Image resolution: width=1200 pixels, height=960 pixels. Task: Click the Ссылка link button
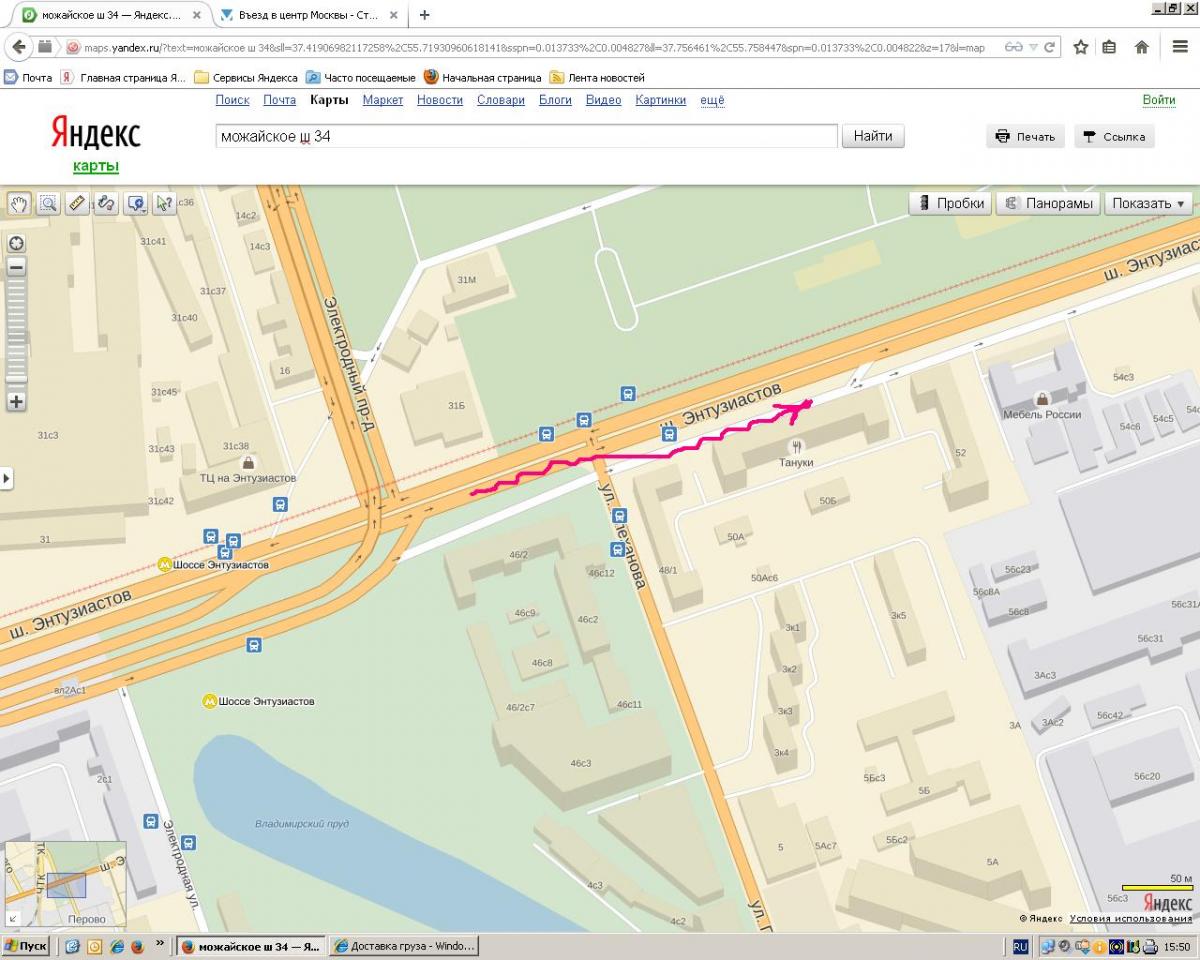[x=1114, y=137]
